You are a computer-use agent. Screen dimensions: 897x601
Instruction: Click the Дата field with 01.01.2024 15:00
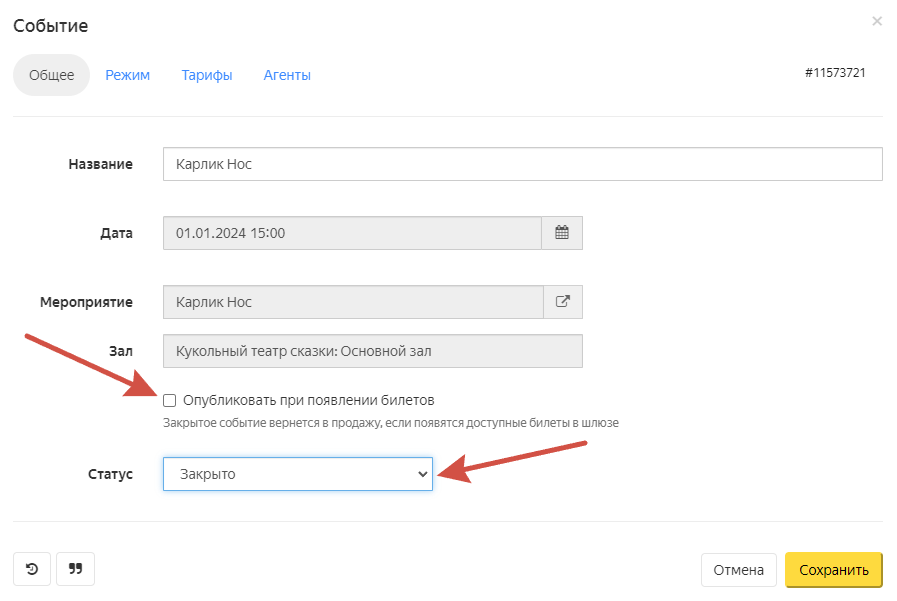(x=352, y=233)
